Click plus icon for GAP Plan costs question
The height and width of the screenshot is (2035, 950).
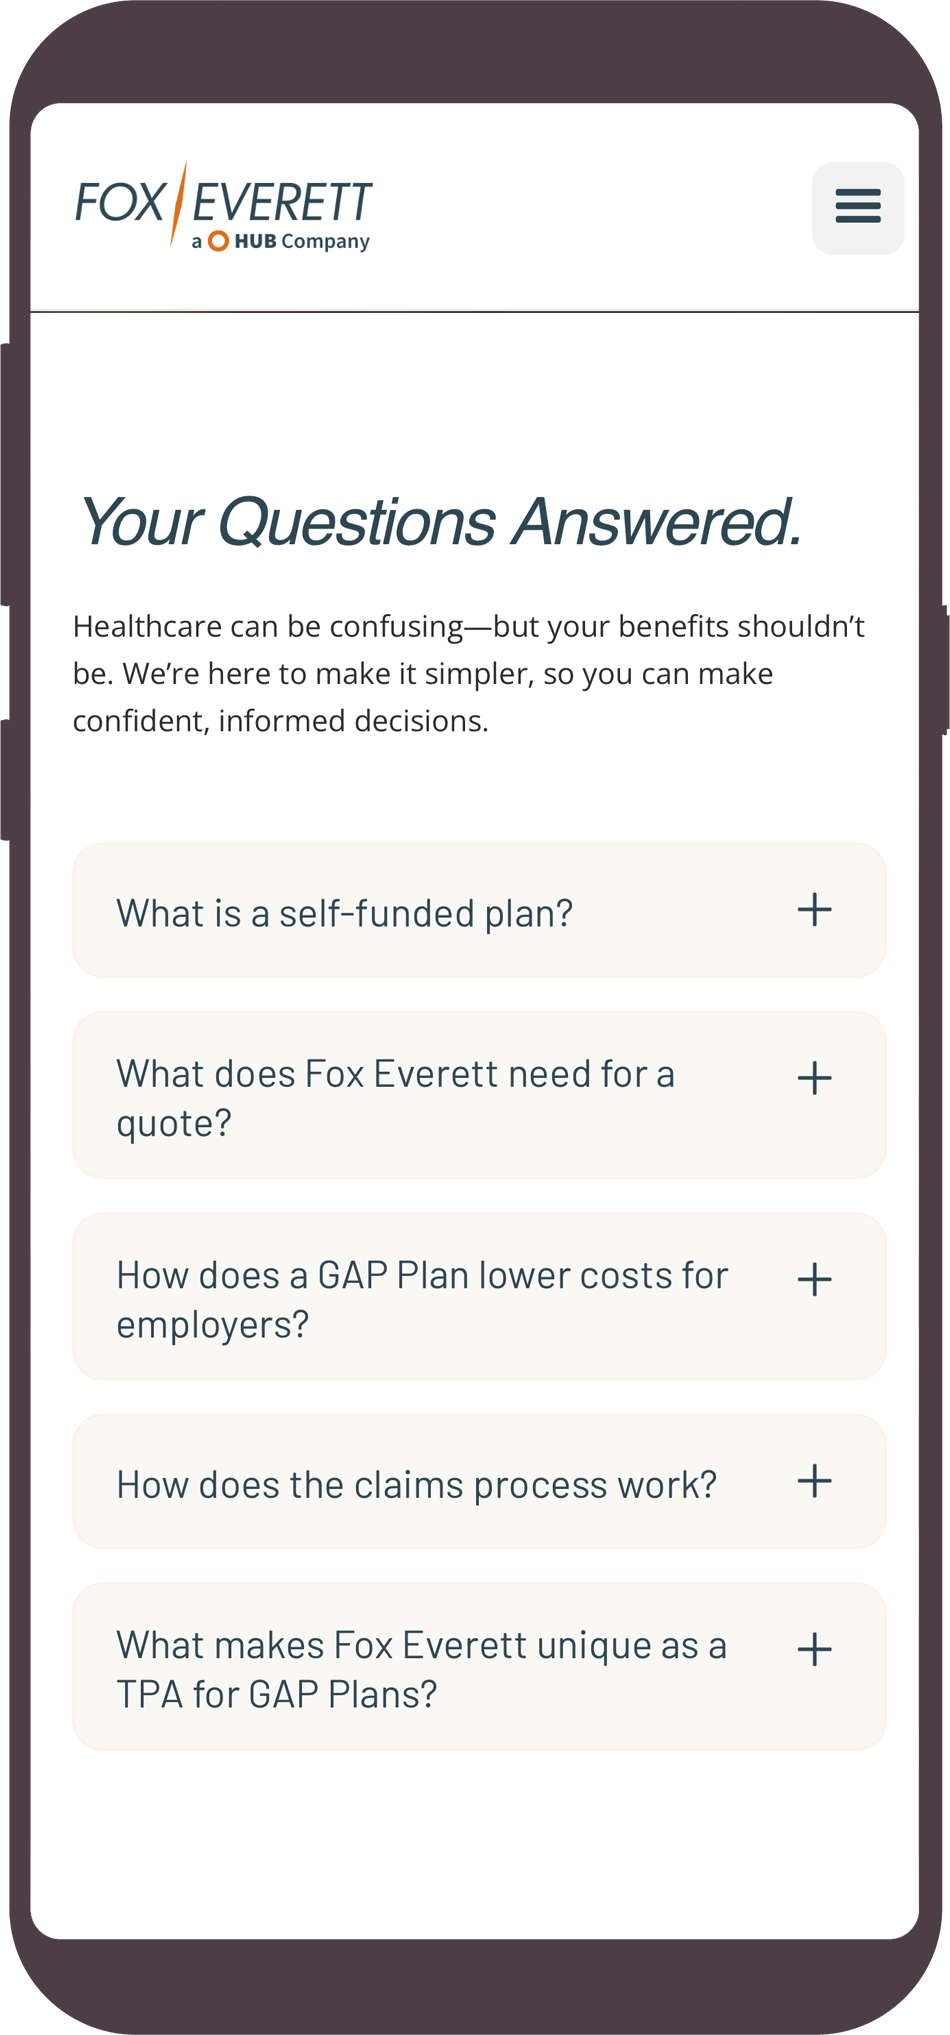pyautogui.click(x=814, y=1279)
